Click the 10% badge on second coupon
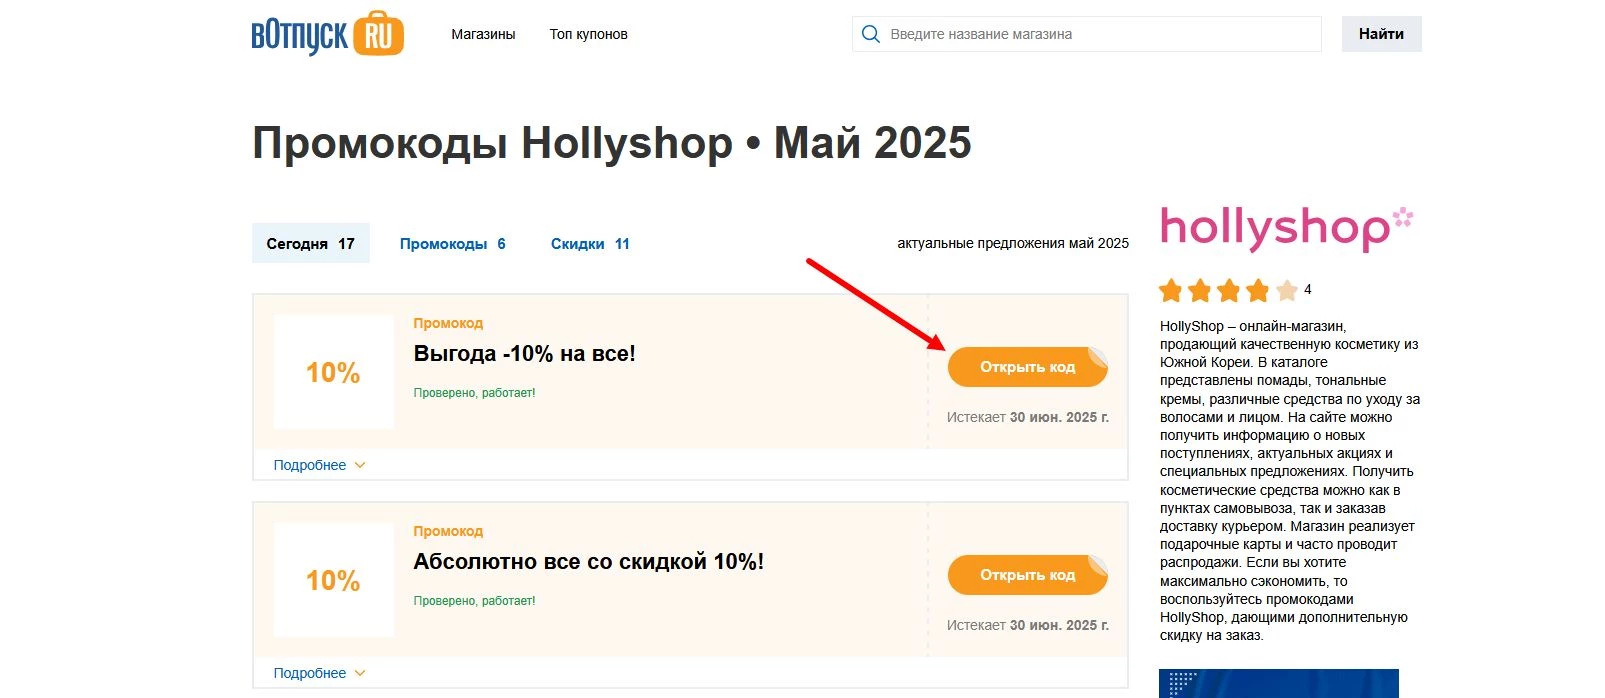This screenshot has width=1605, height=698. point(332,580)
